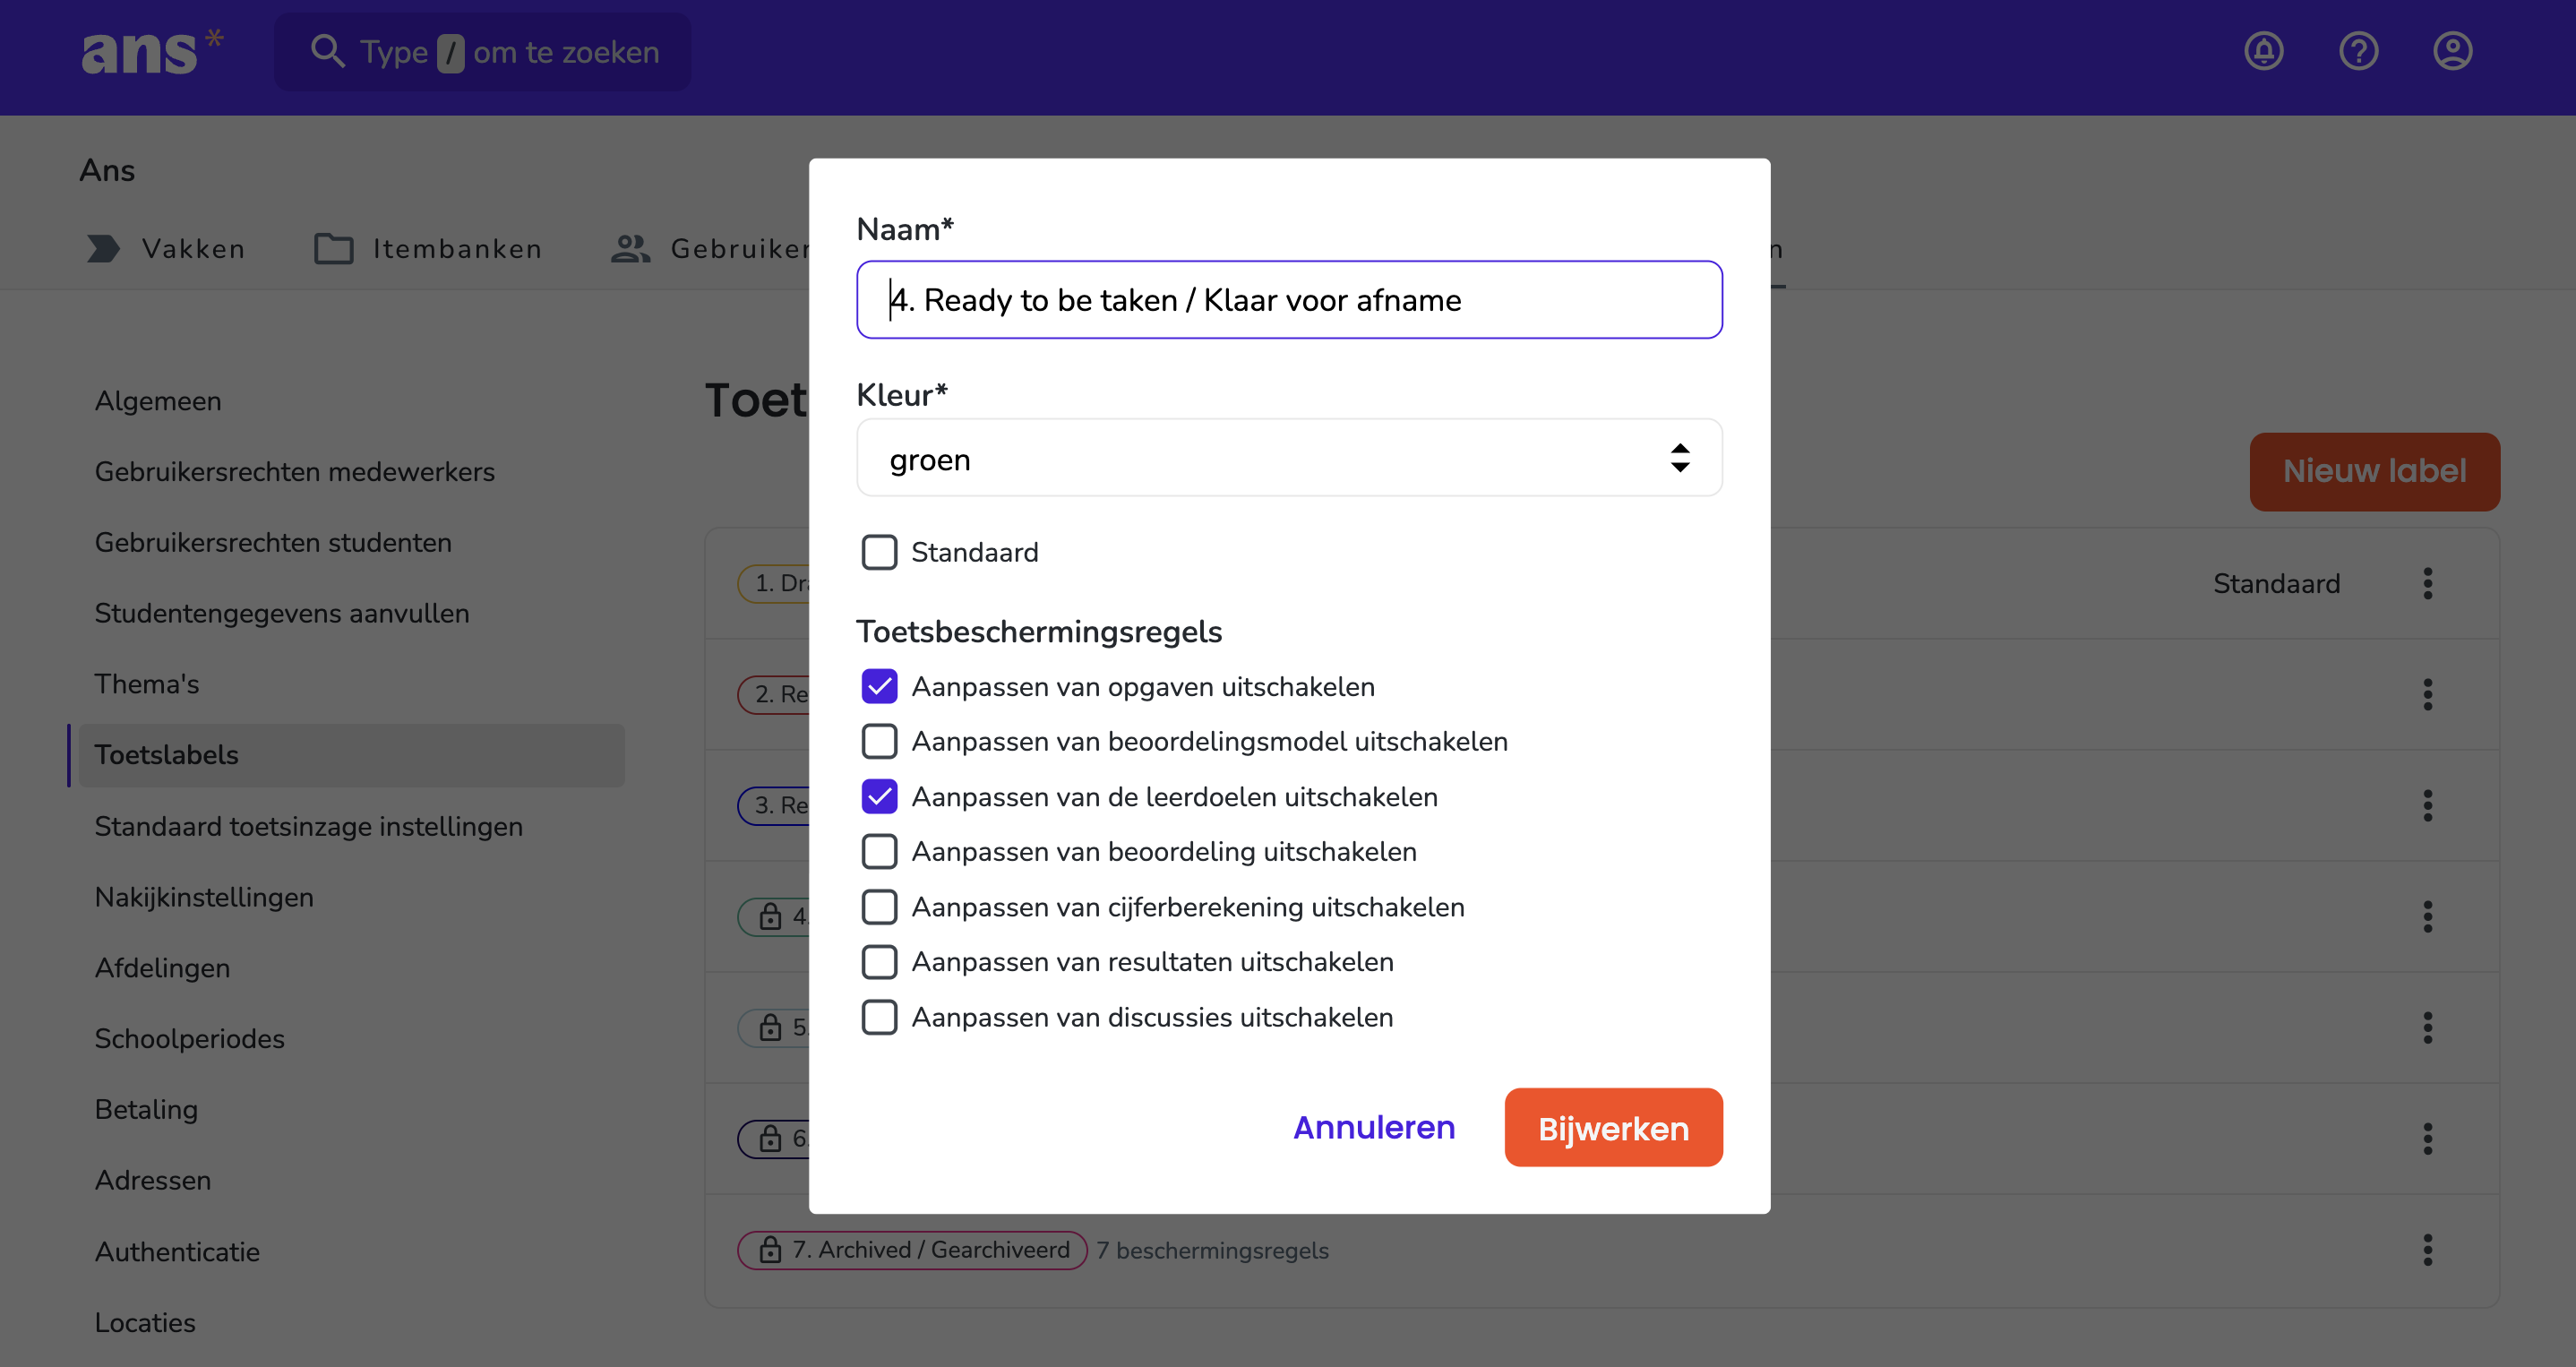The image size is (2576, 1367).
Task: Click the Bijwerken button
Action: pos(1613,1127)
